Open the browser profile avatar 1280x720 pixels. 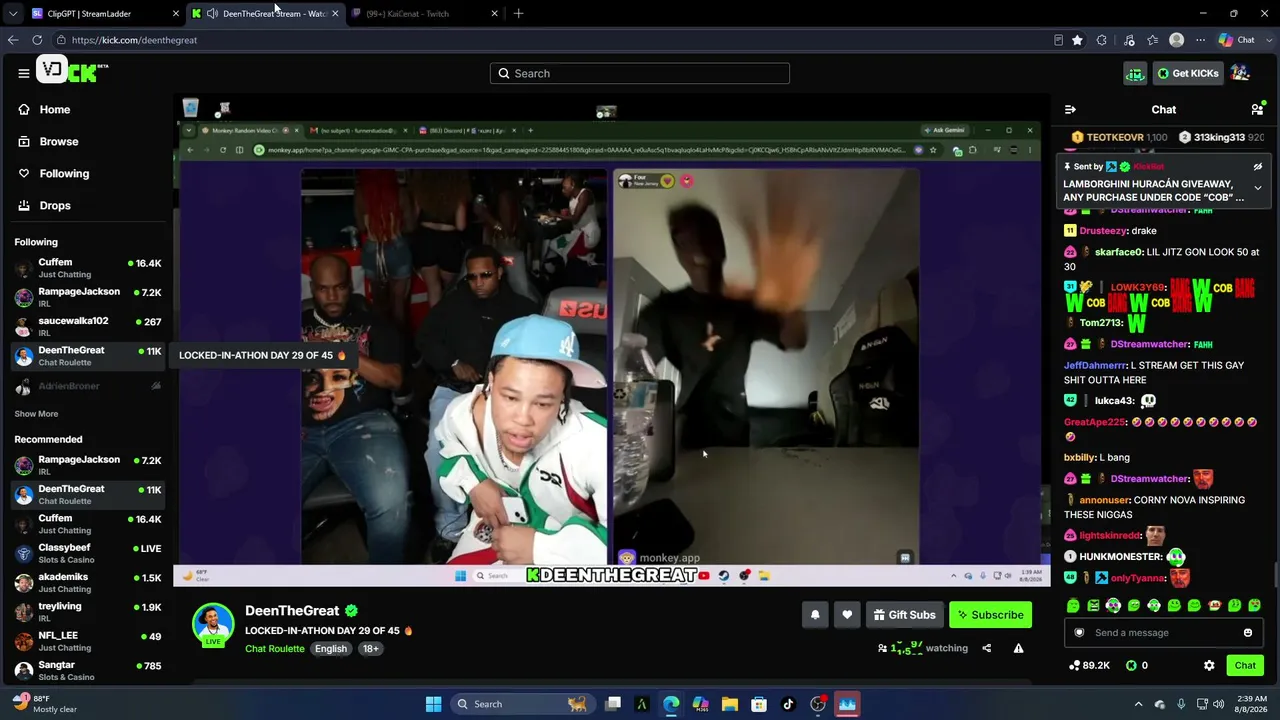point(1176,40)
